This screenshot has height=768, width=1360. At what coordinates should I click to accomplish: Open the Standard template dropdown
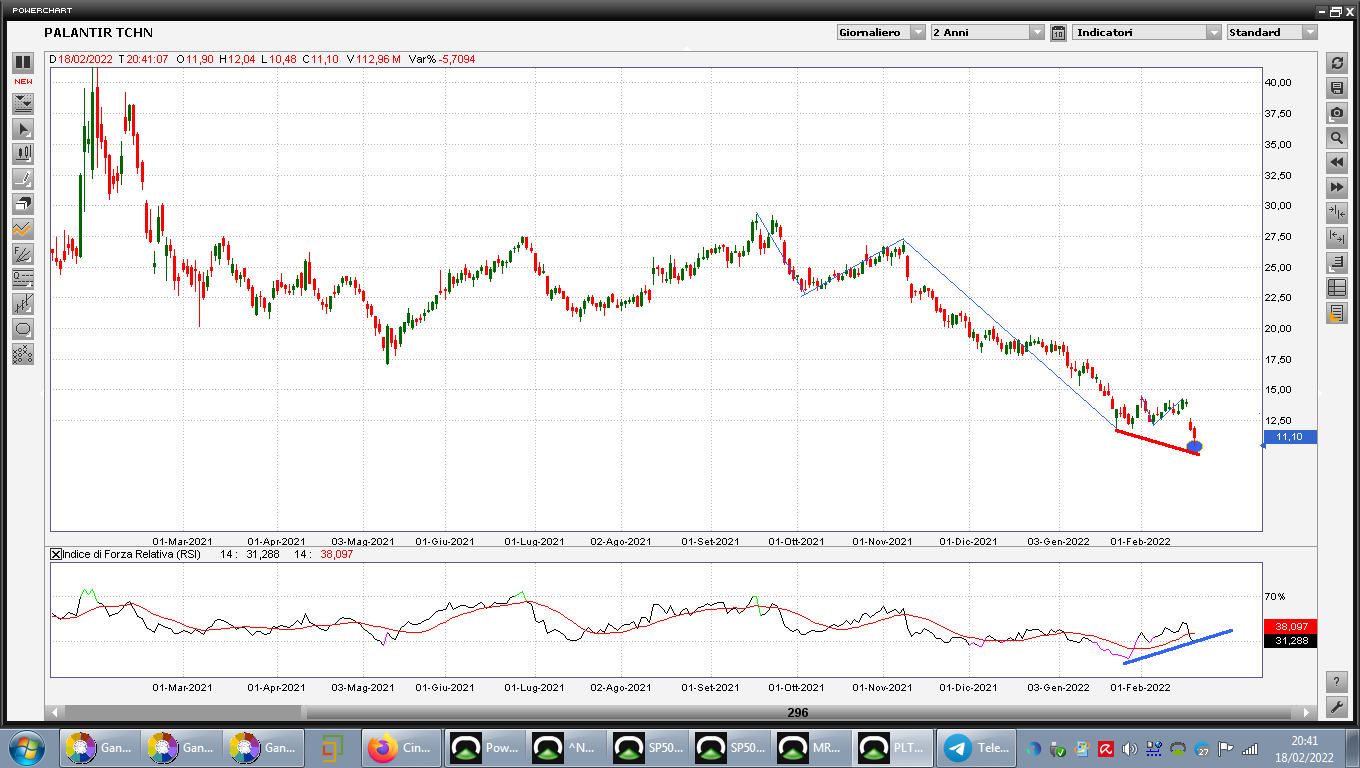[1272, 32]
